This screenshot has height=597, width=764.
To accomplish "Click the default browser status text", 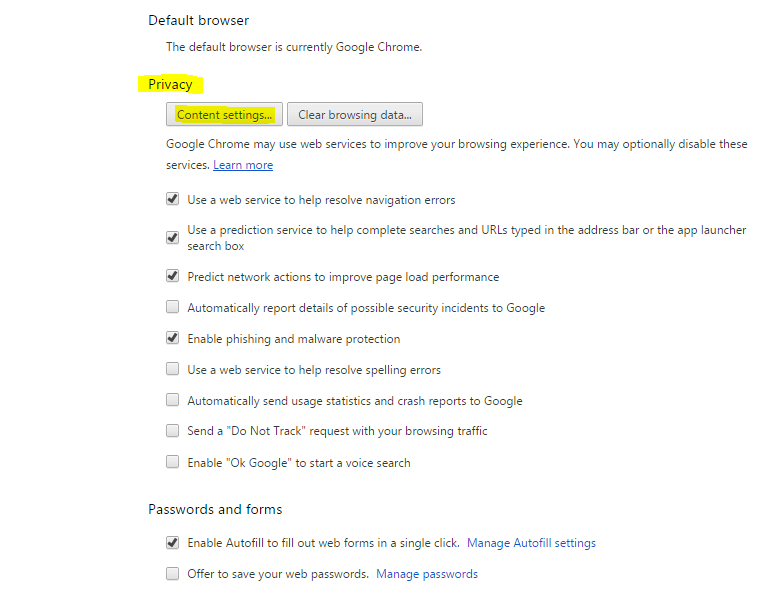I will (x=294, y=46).
